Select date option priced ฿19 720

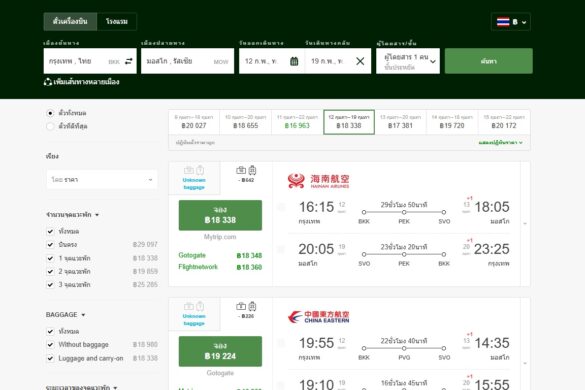click(452, 122)
